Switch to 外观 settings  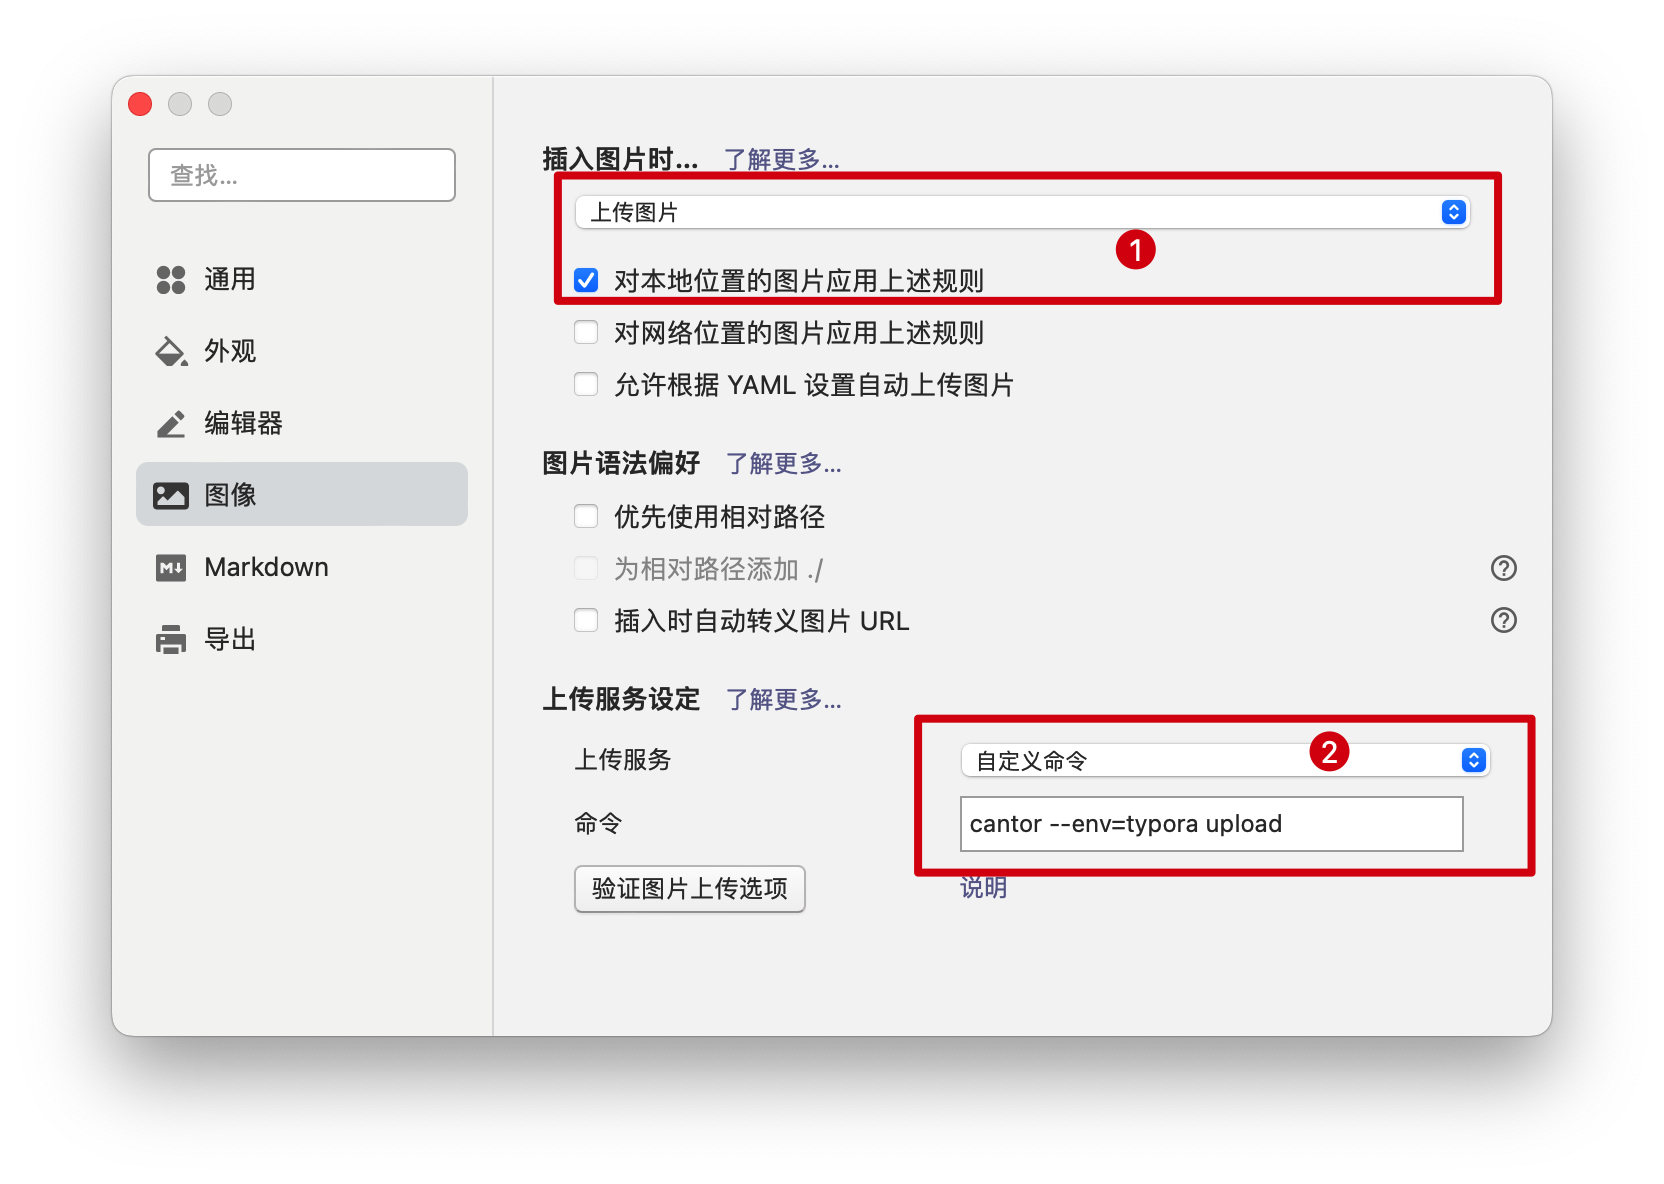click(302, 351)
